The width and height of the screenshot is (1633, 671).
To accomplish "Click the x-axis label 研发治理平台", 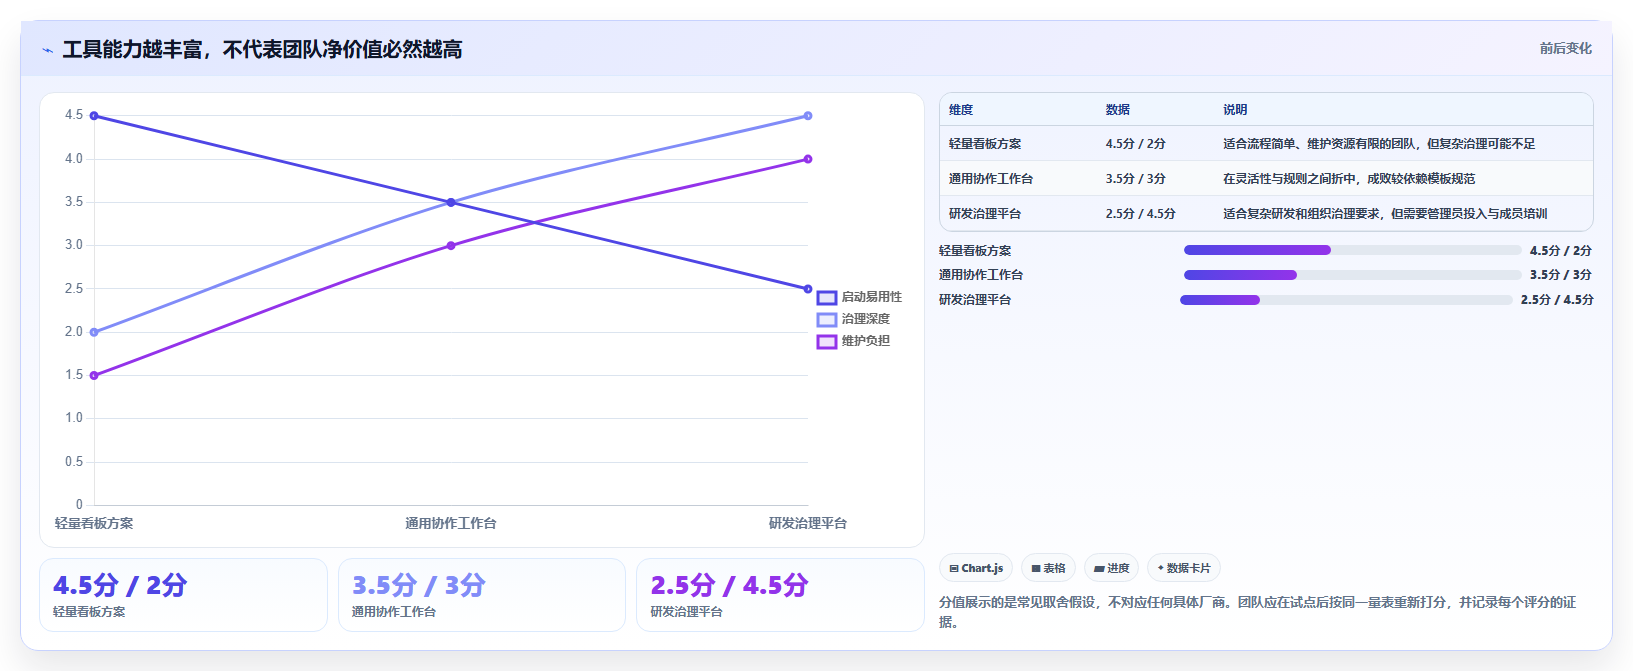I will coord(808,523).
